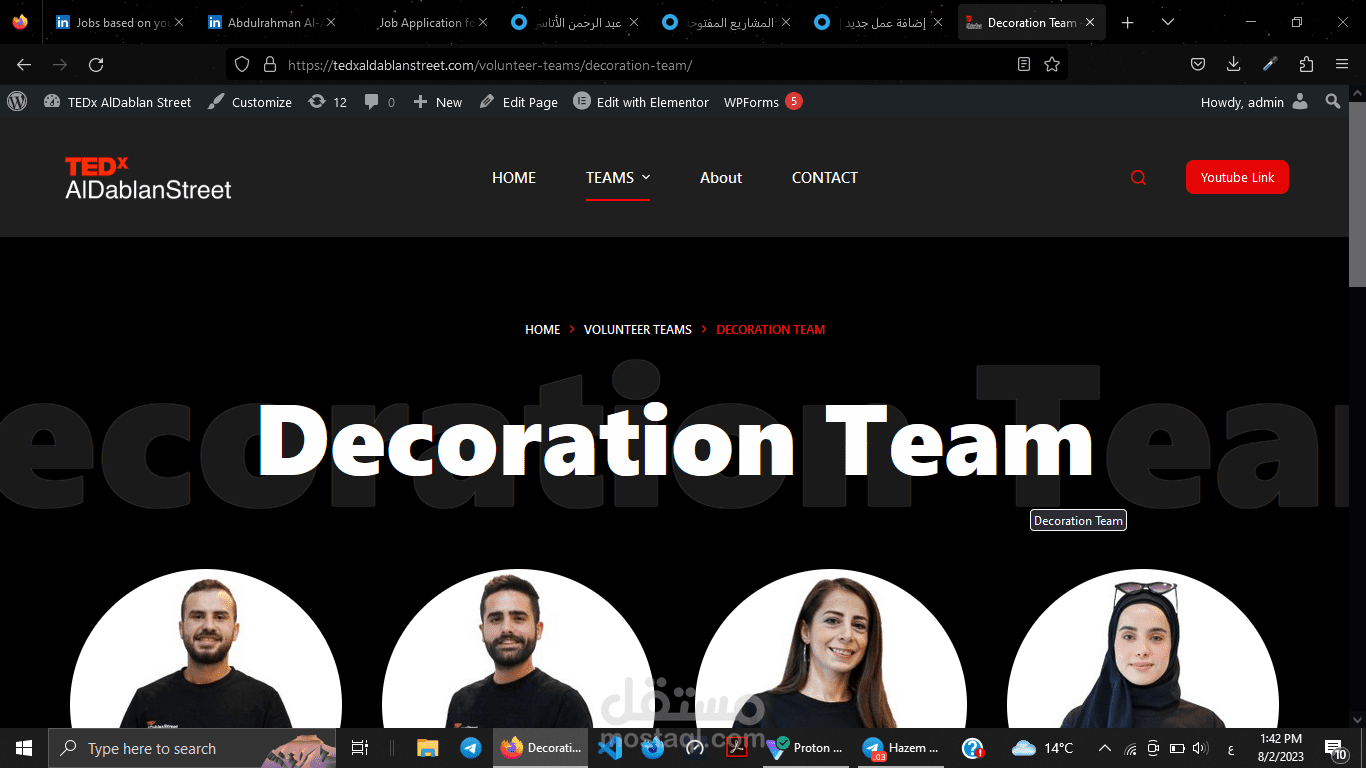
Task: Open the Firefox Downloads panel
Action: click(x=1234, y=64)
